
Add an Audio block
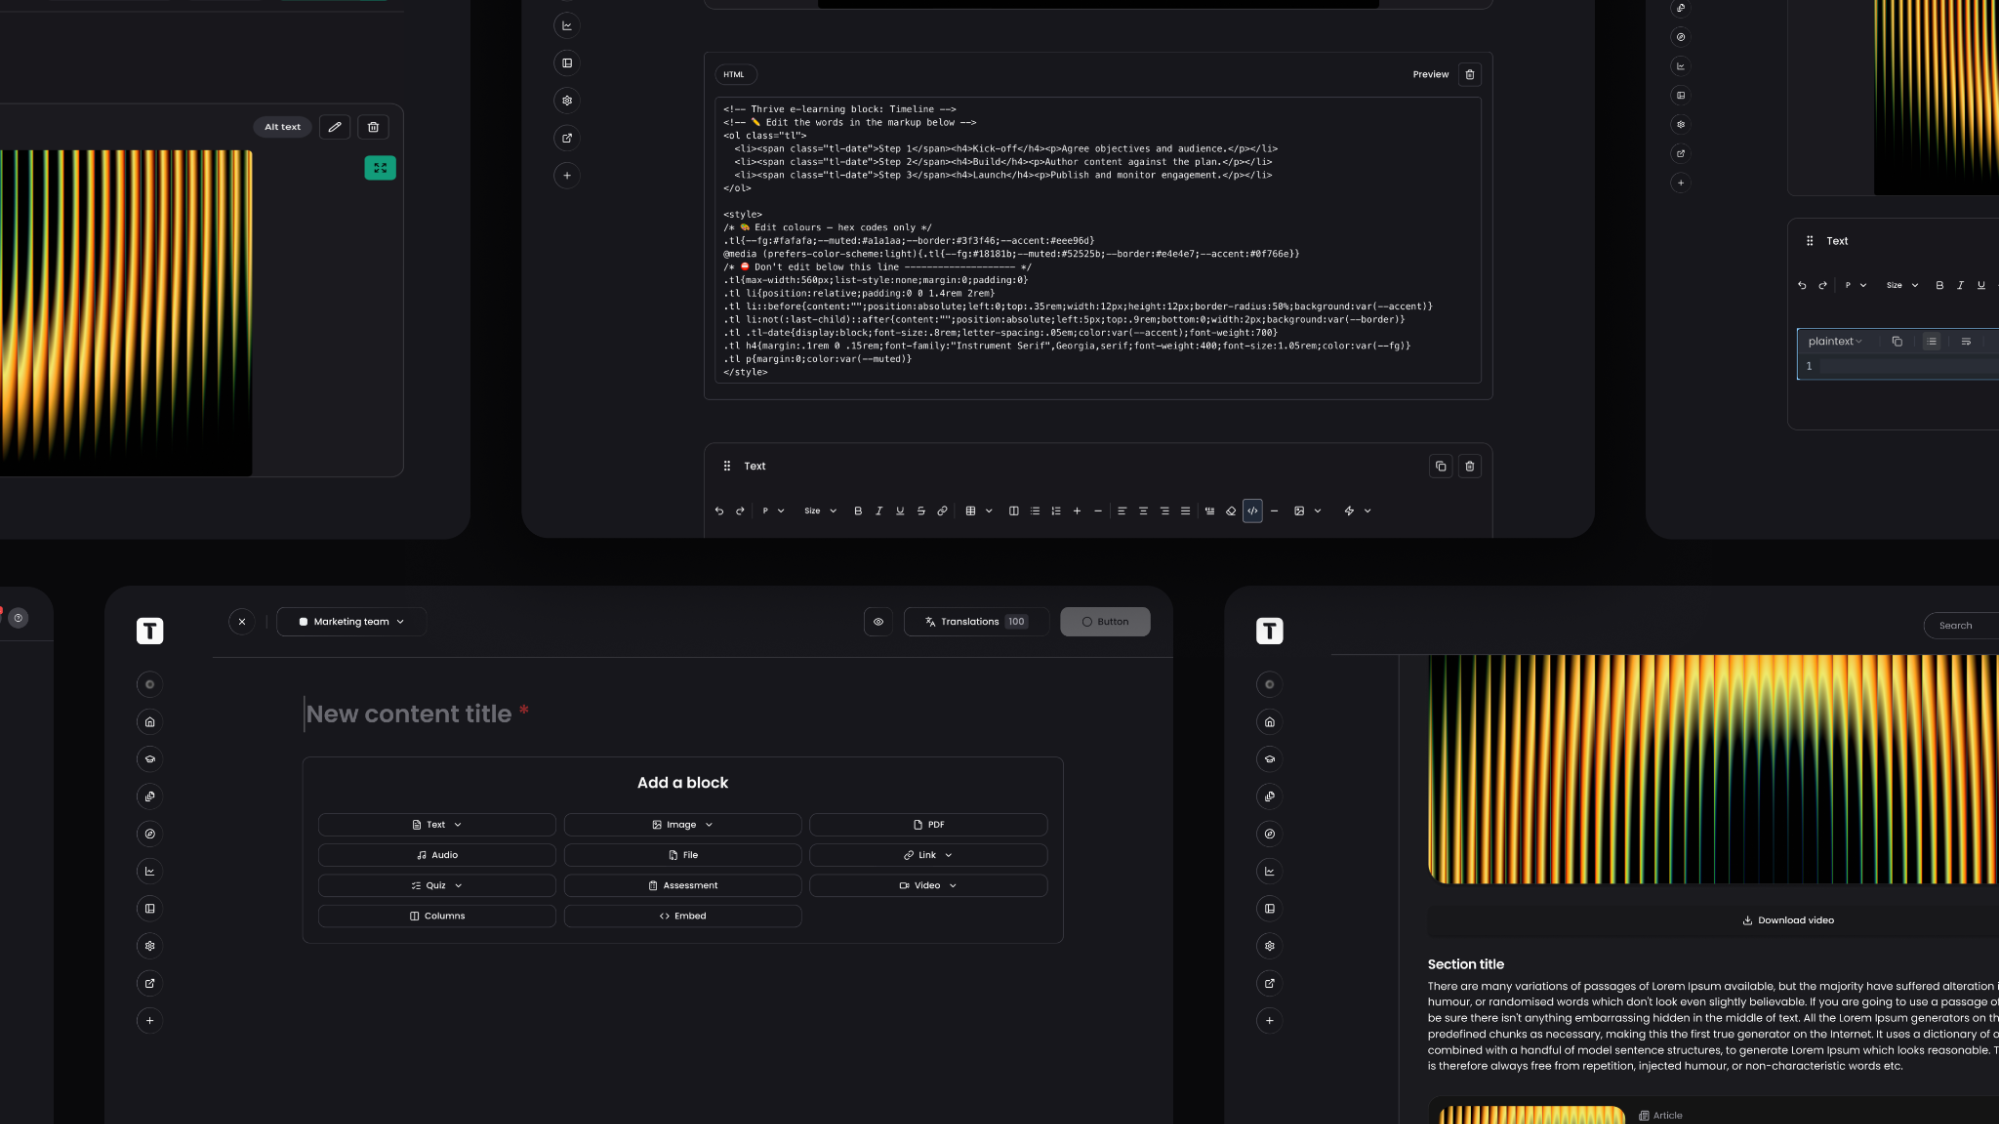pos(437,855)
